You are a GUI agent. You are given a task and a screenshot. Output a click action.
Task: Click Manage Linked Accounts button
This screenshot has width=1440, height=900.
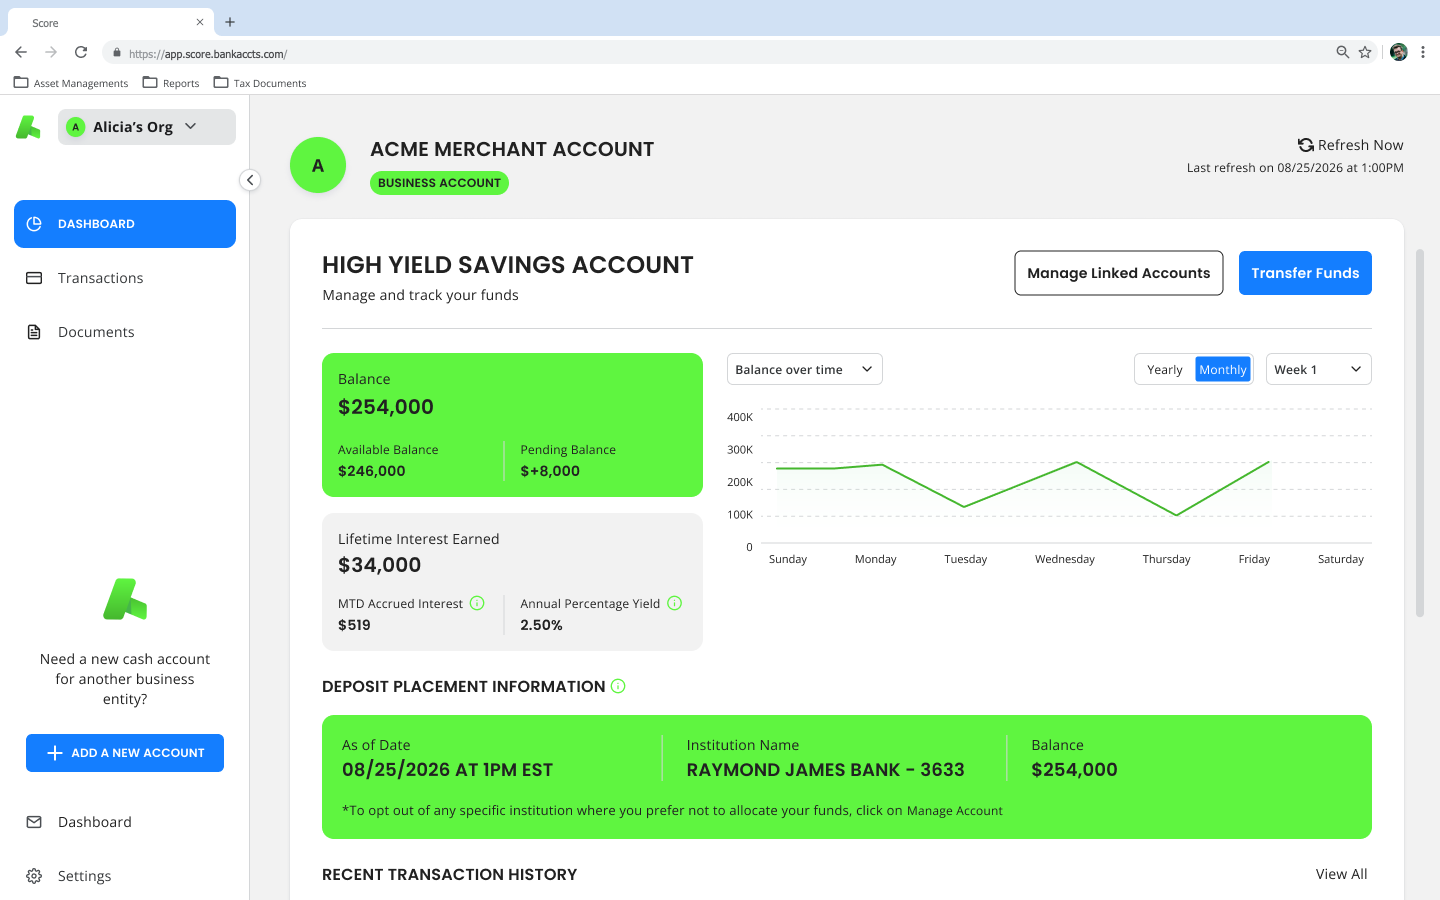(1119, 273)
